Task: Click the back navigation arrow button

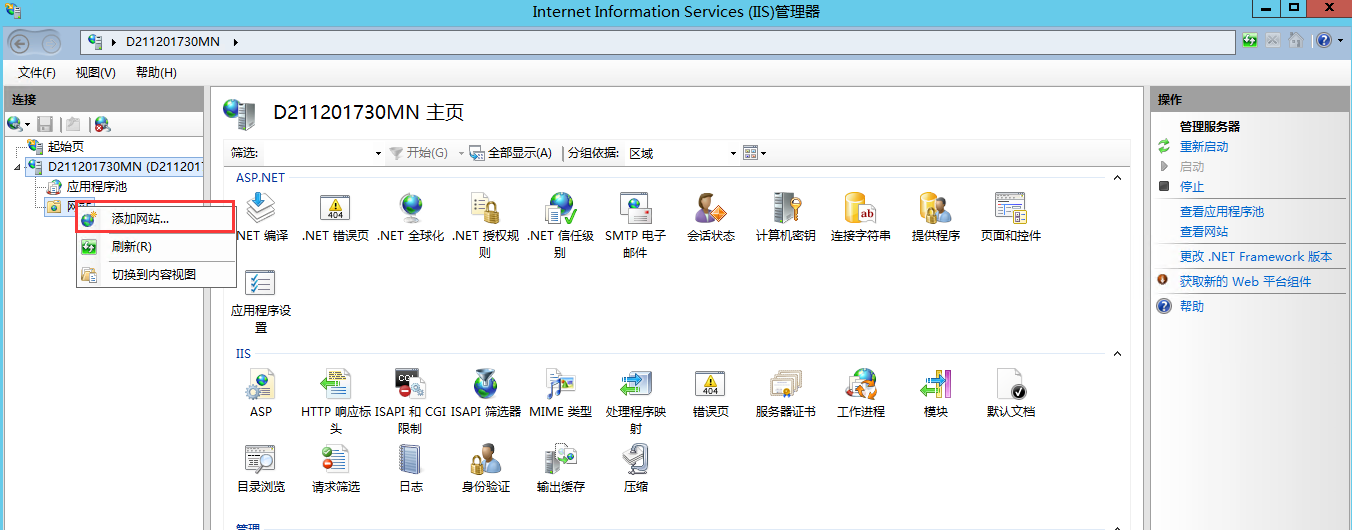Action: tap(22, 42)
